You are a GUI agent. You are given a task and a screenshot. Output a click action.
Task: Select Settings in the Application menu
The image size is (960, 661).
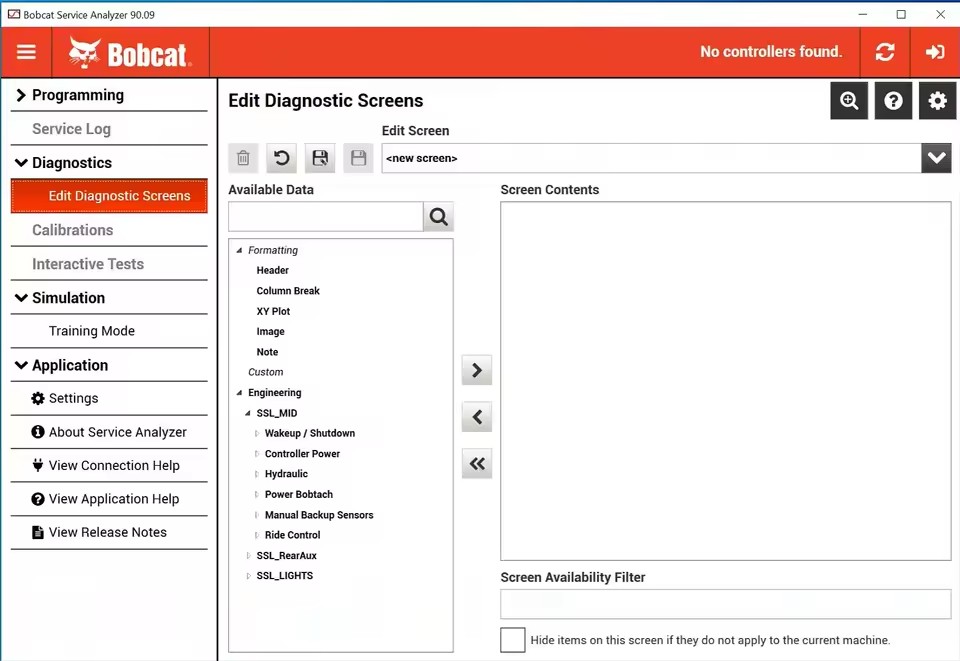click(73, 398)
